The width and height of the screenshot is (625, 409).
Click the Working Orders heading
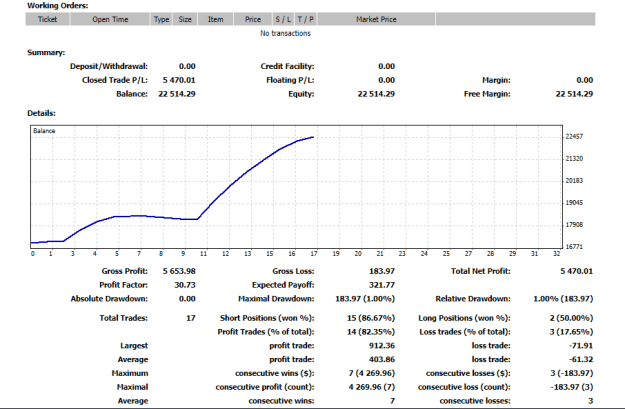(x=58, y=6)
